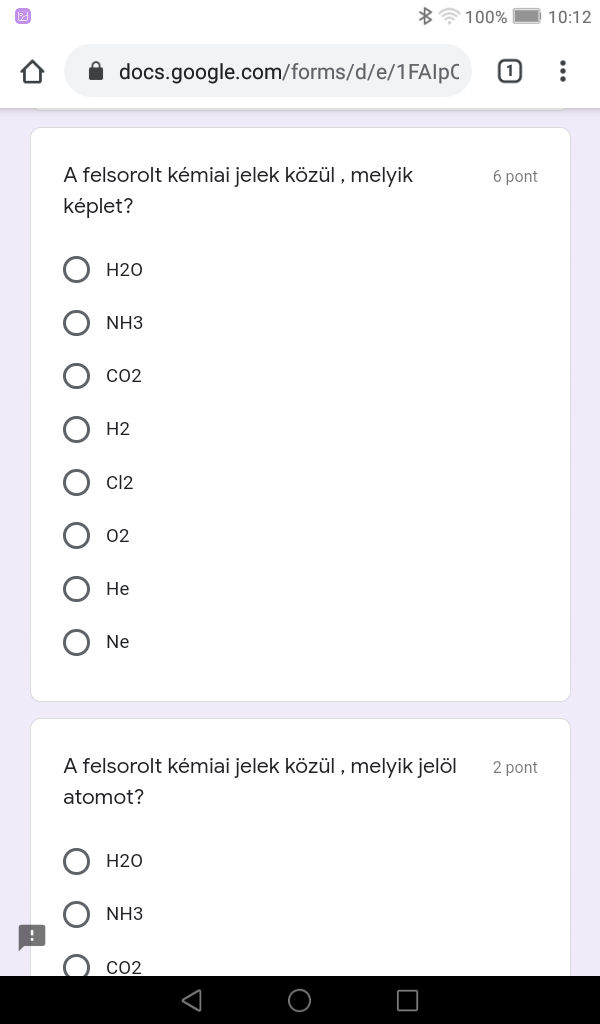Viewport: 600px width, 1024px height.
Task: Tap the padlock site security icon
Action: pos(96,71)
